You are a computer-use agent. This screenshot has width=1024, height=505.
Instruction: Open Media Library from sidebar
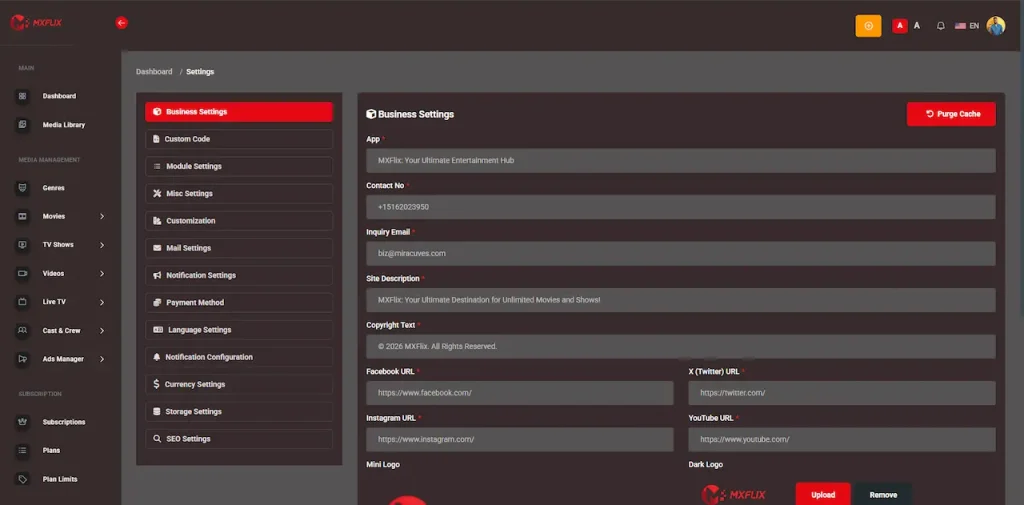point(64,124)
